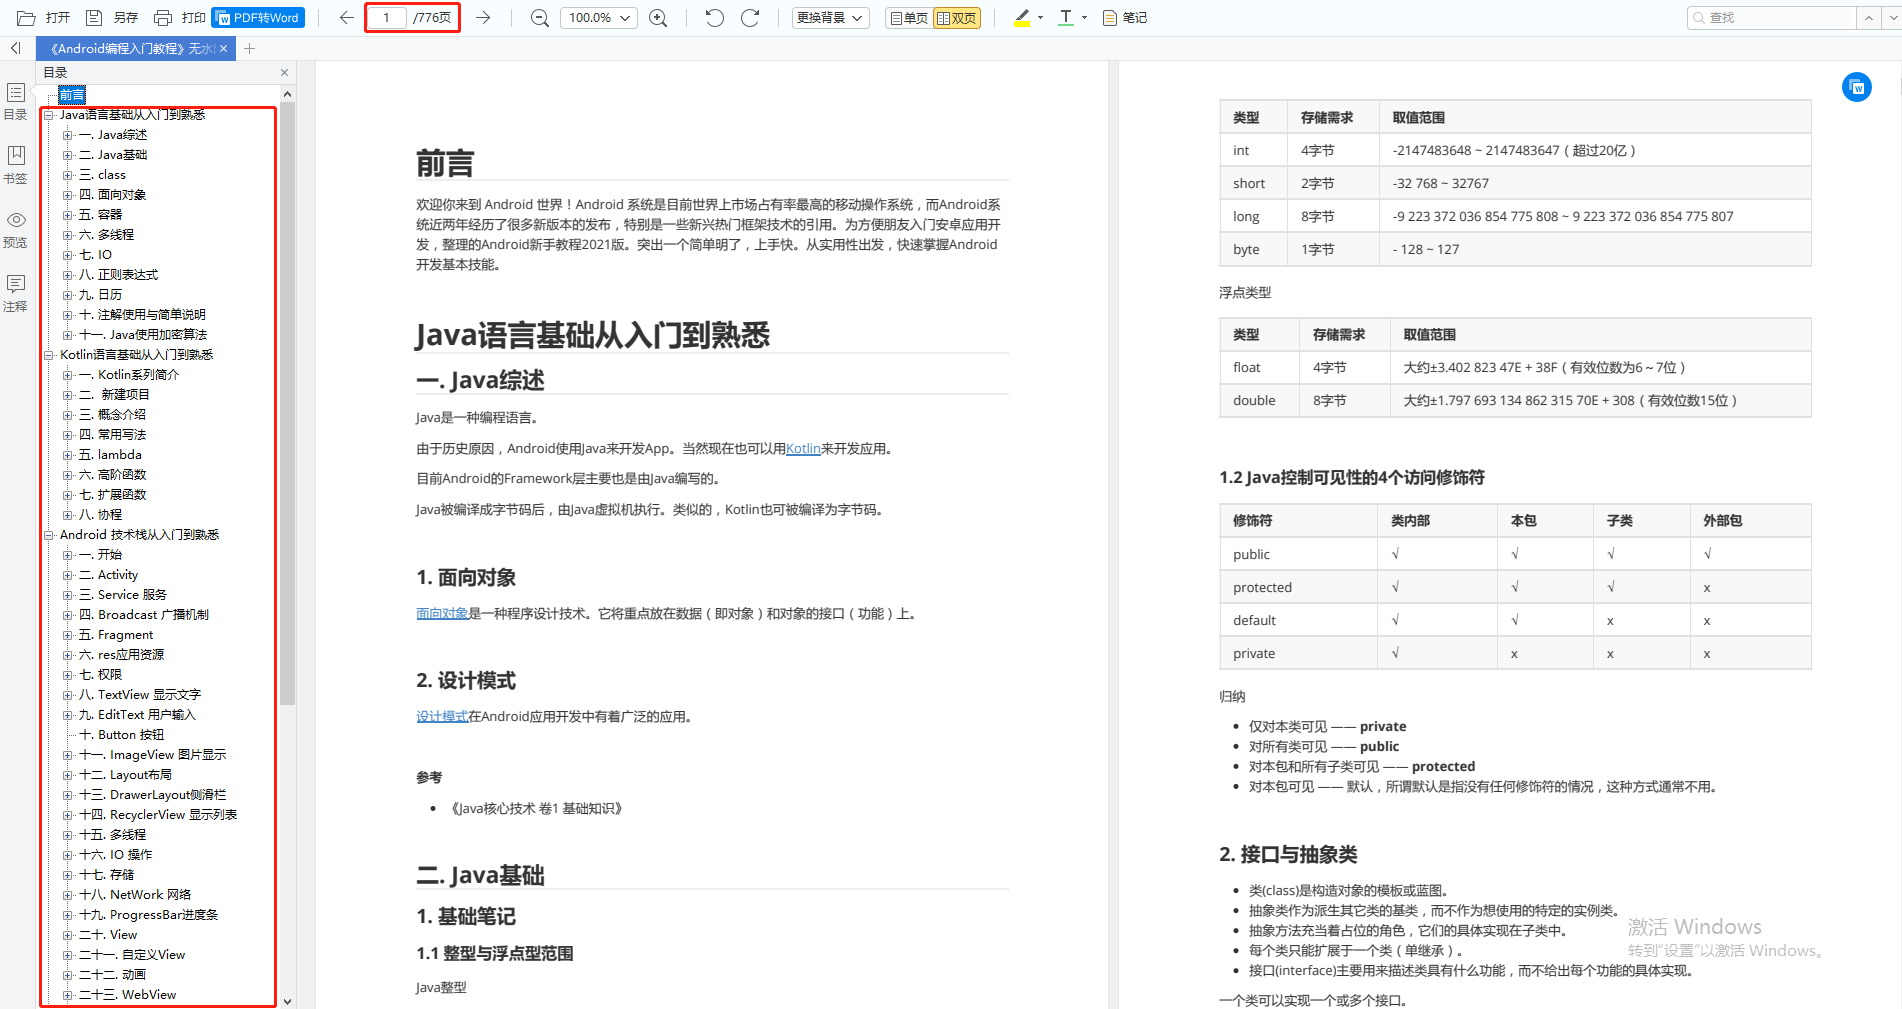
Task: Open 二十三. WebView outline entry
Action: pyautogui.click(x=127, y=995)
